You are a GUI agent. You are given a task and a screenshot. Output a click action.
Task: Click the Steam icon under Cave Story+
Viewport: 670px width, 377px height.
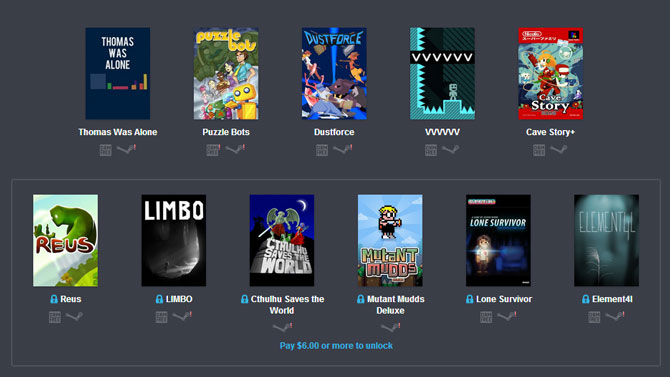click(558, 149)
